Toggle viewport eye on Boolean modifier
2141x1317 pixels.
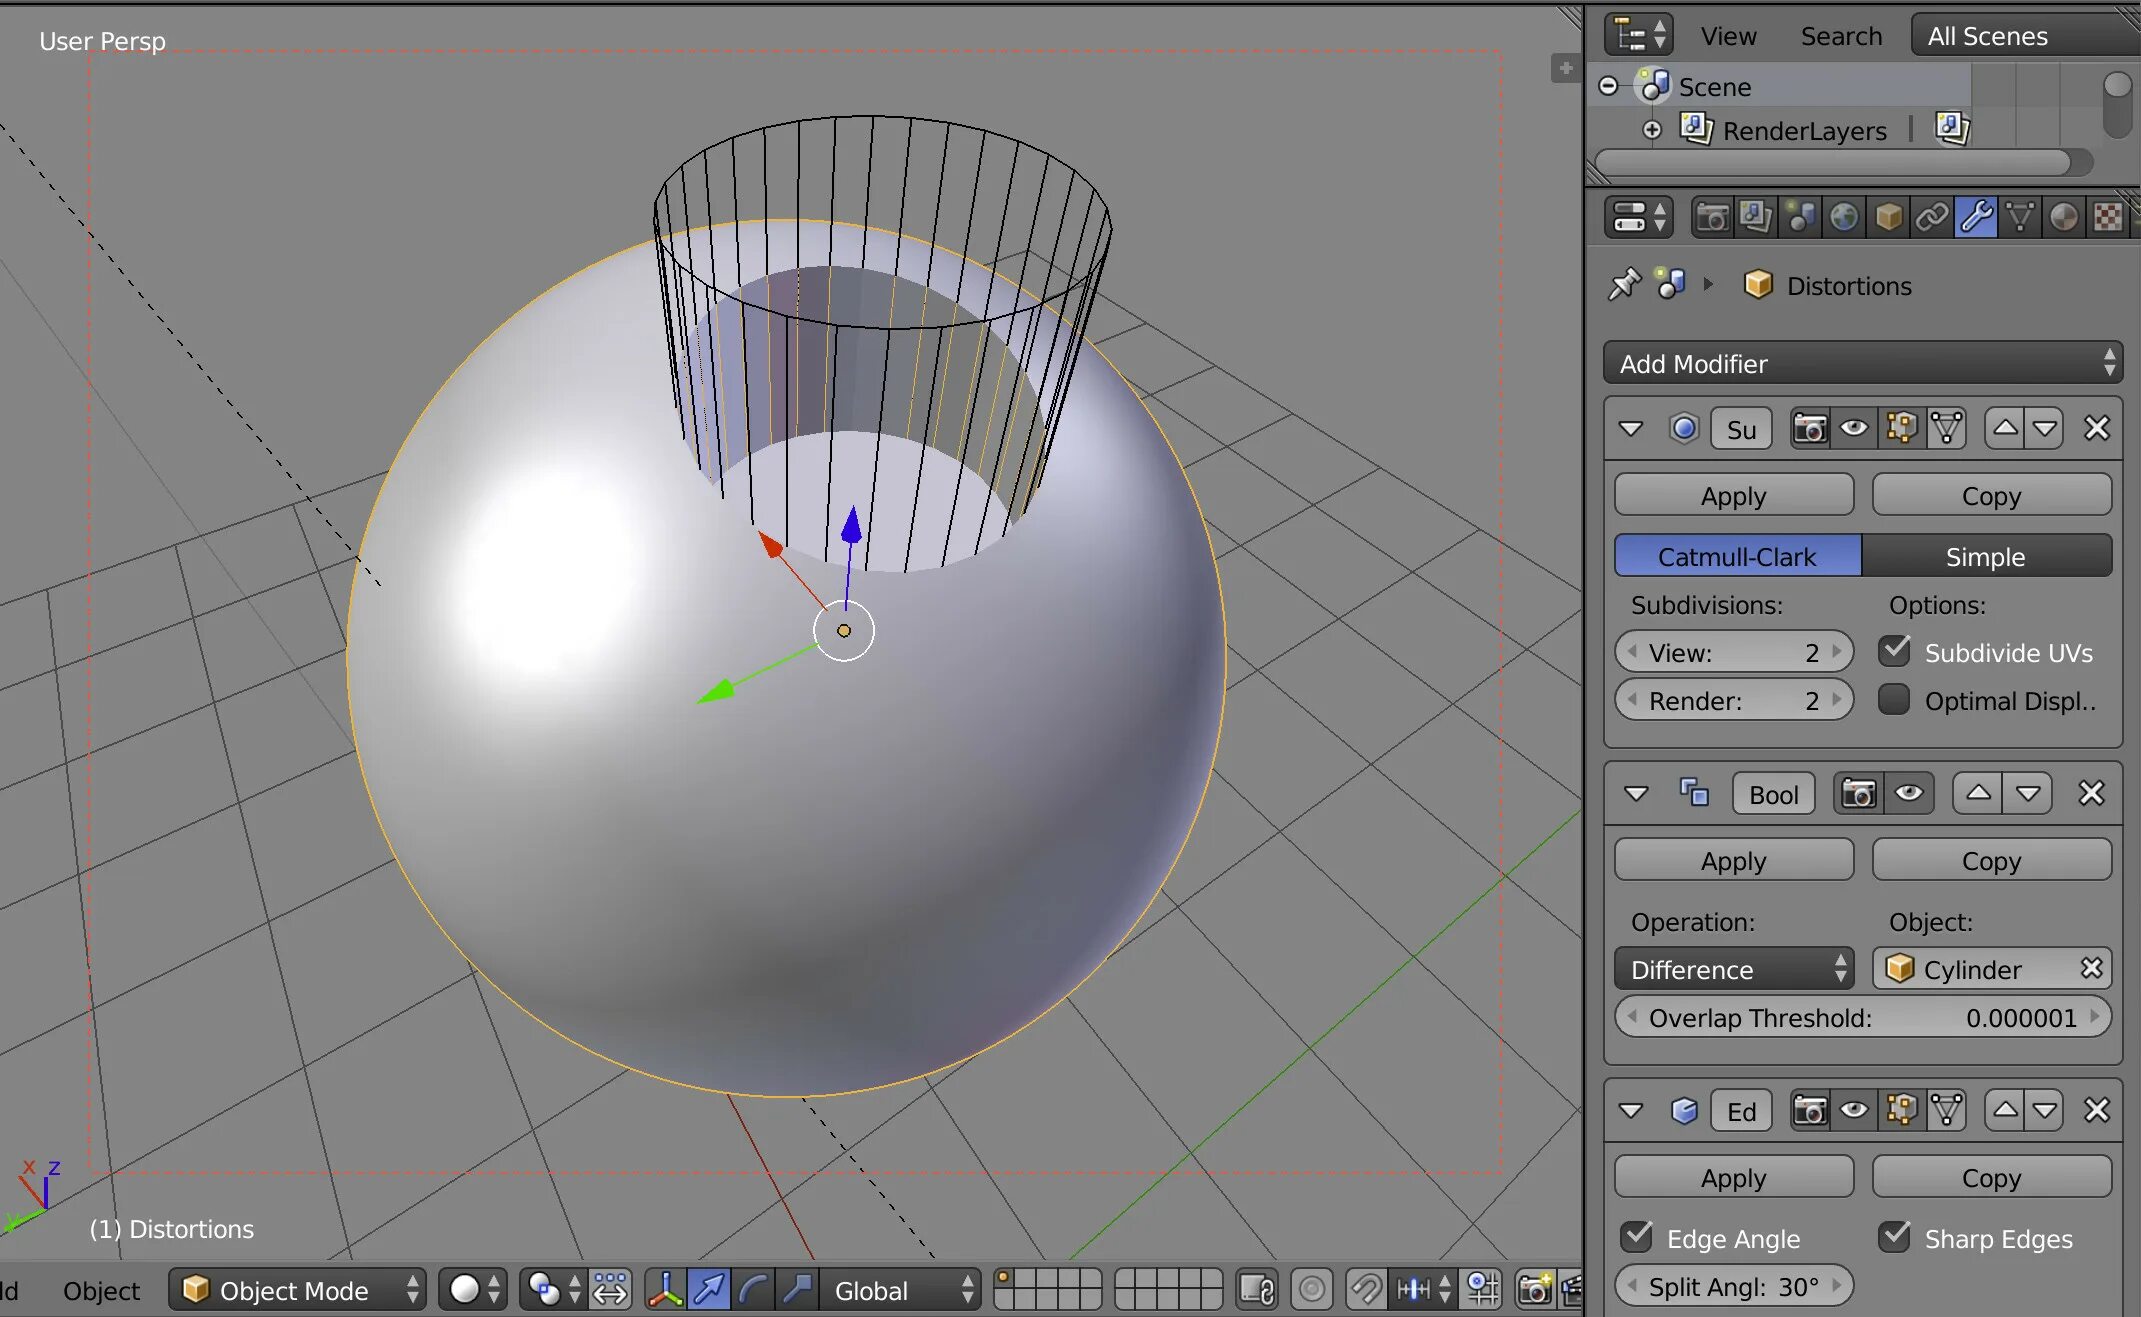1909,794
